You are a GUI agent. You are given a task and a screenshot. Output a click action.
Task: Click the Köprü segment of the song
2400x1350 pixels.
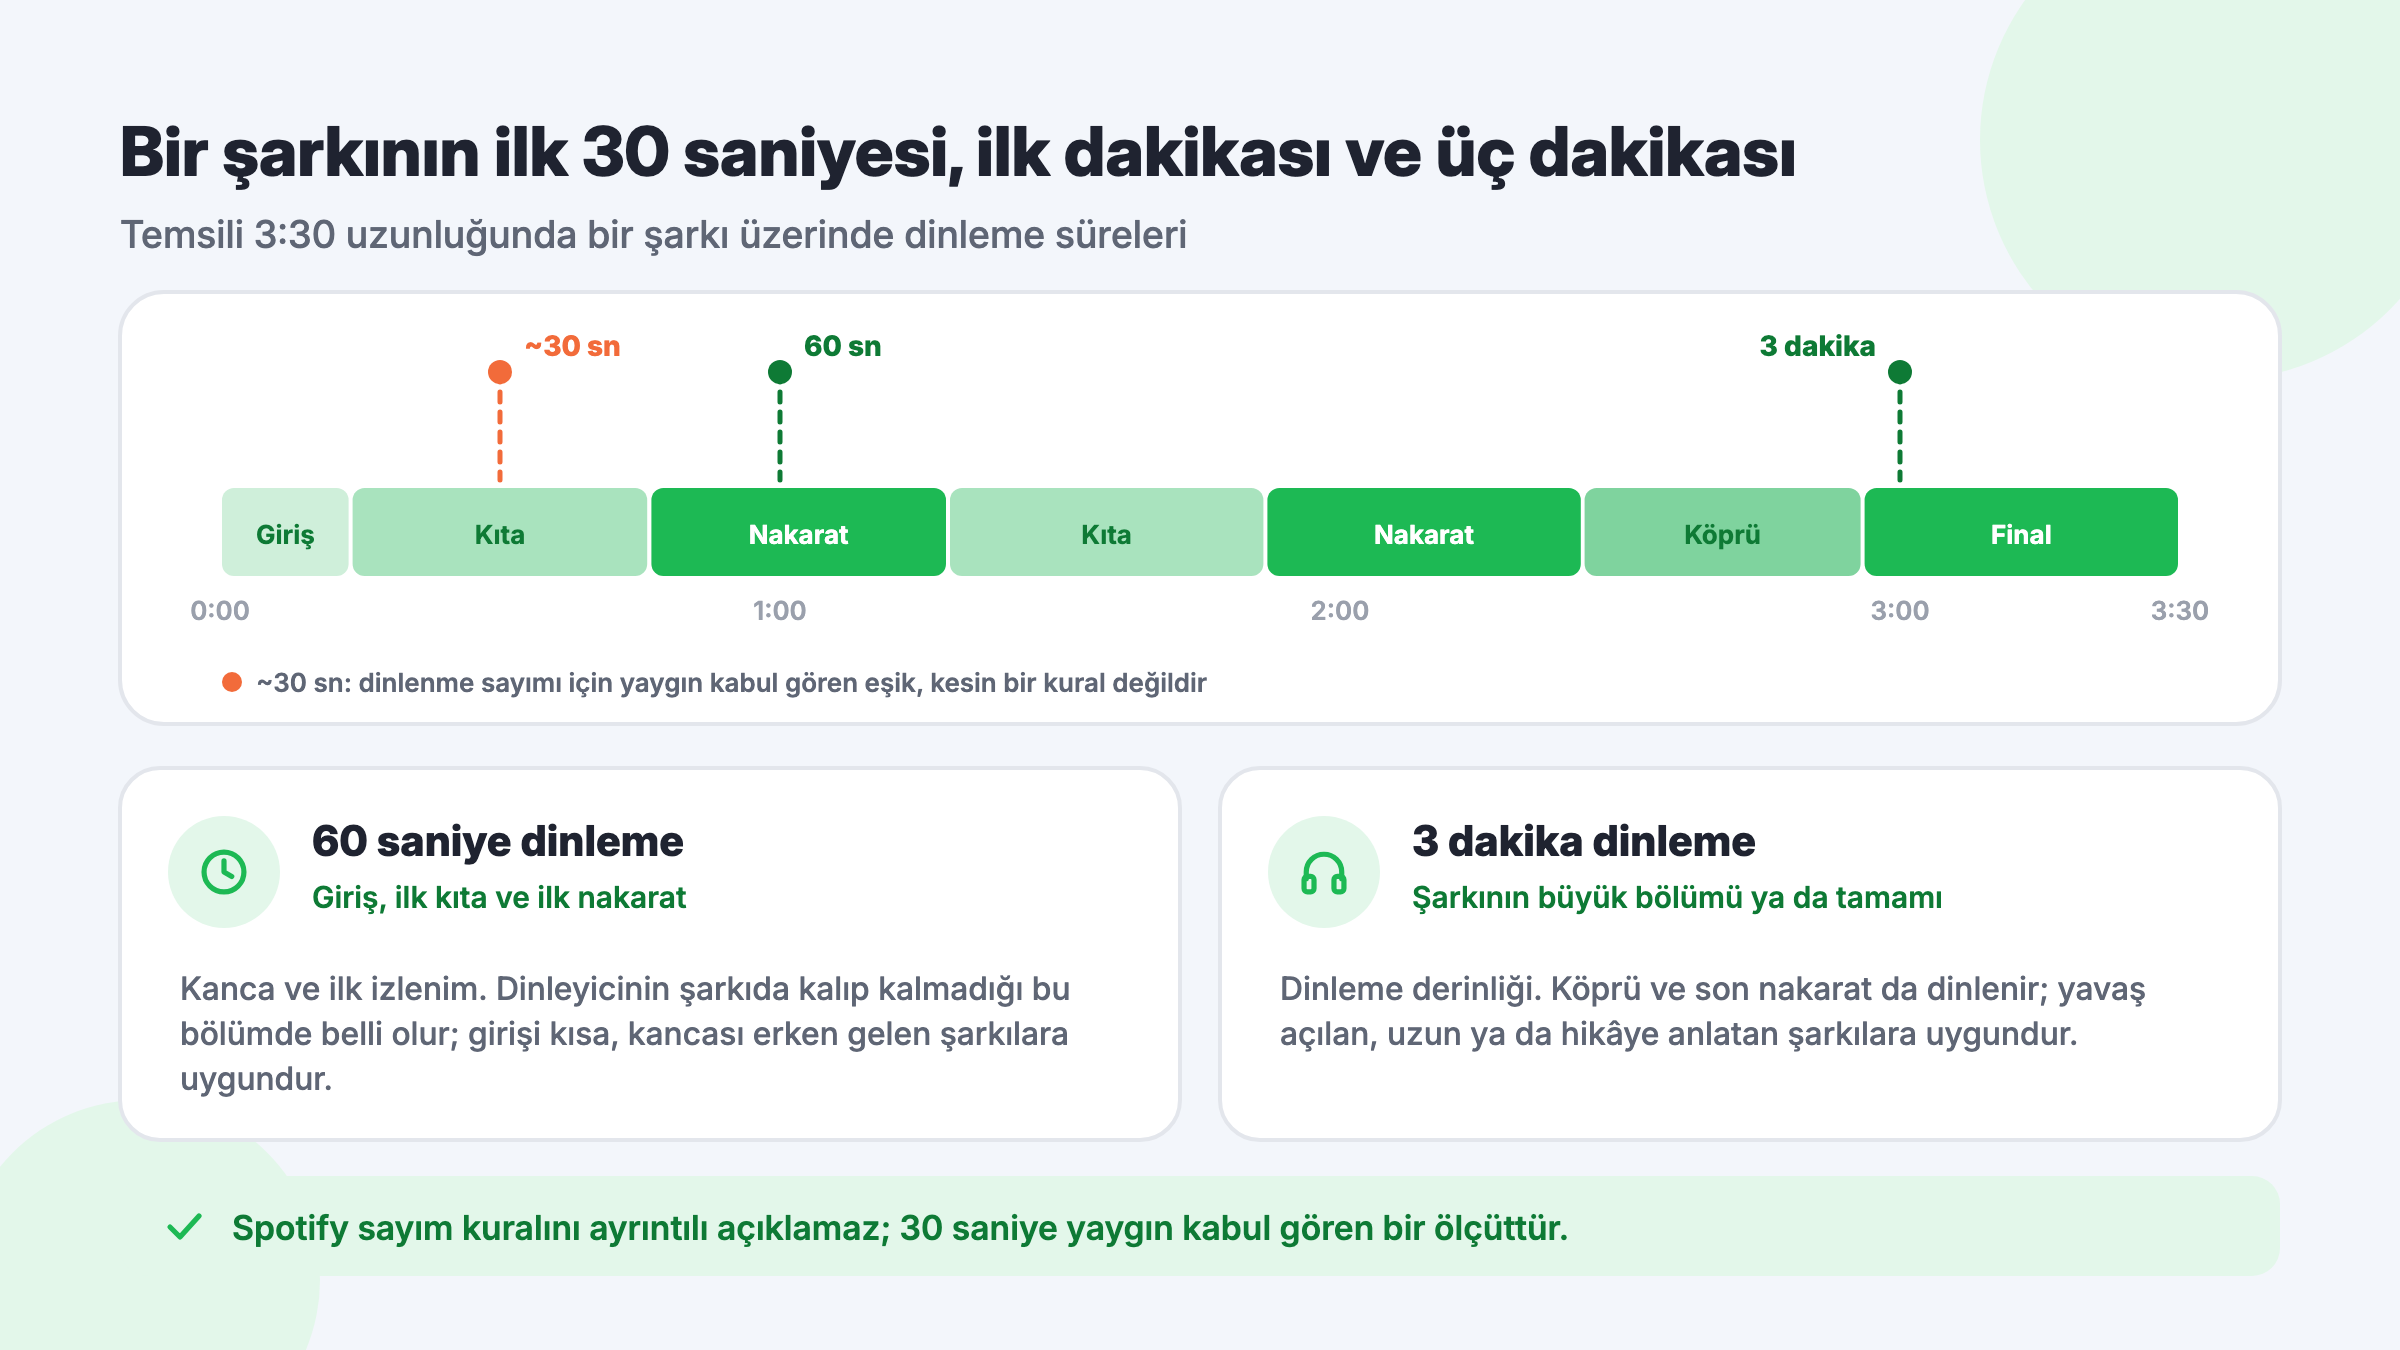1722,532
